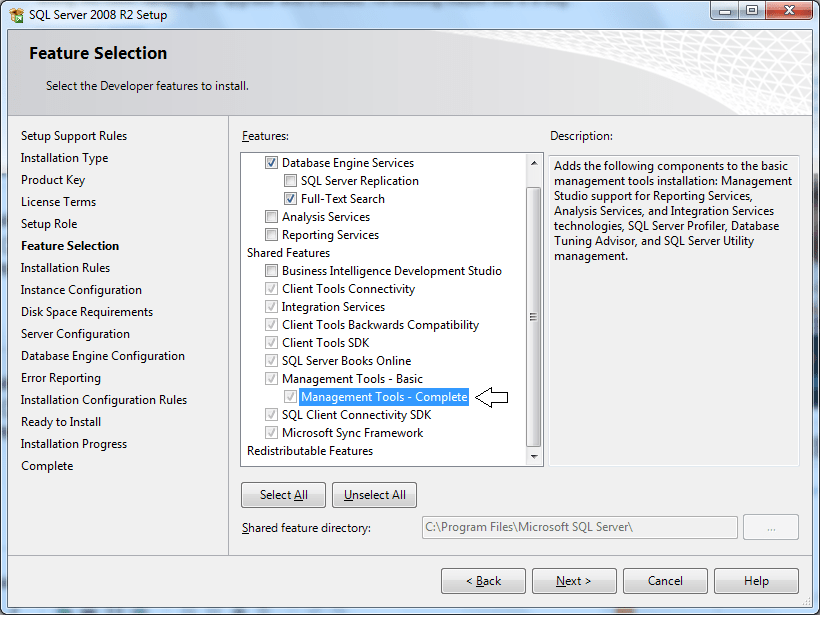The height and width of the screenshot is (617, 821).
Task: Click the Select All button
Action: (283, 495)
